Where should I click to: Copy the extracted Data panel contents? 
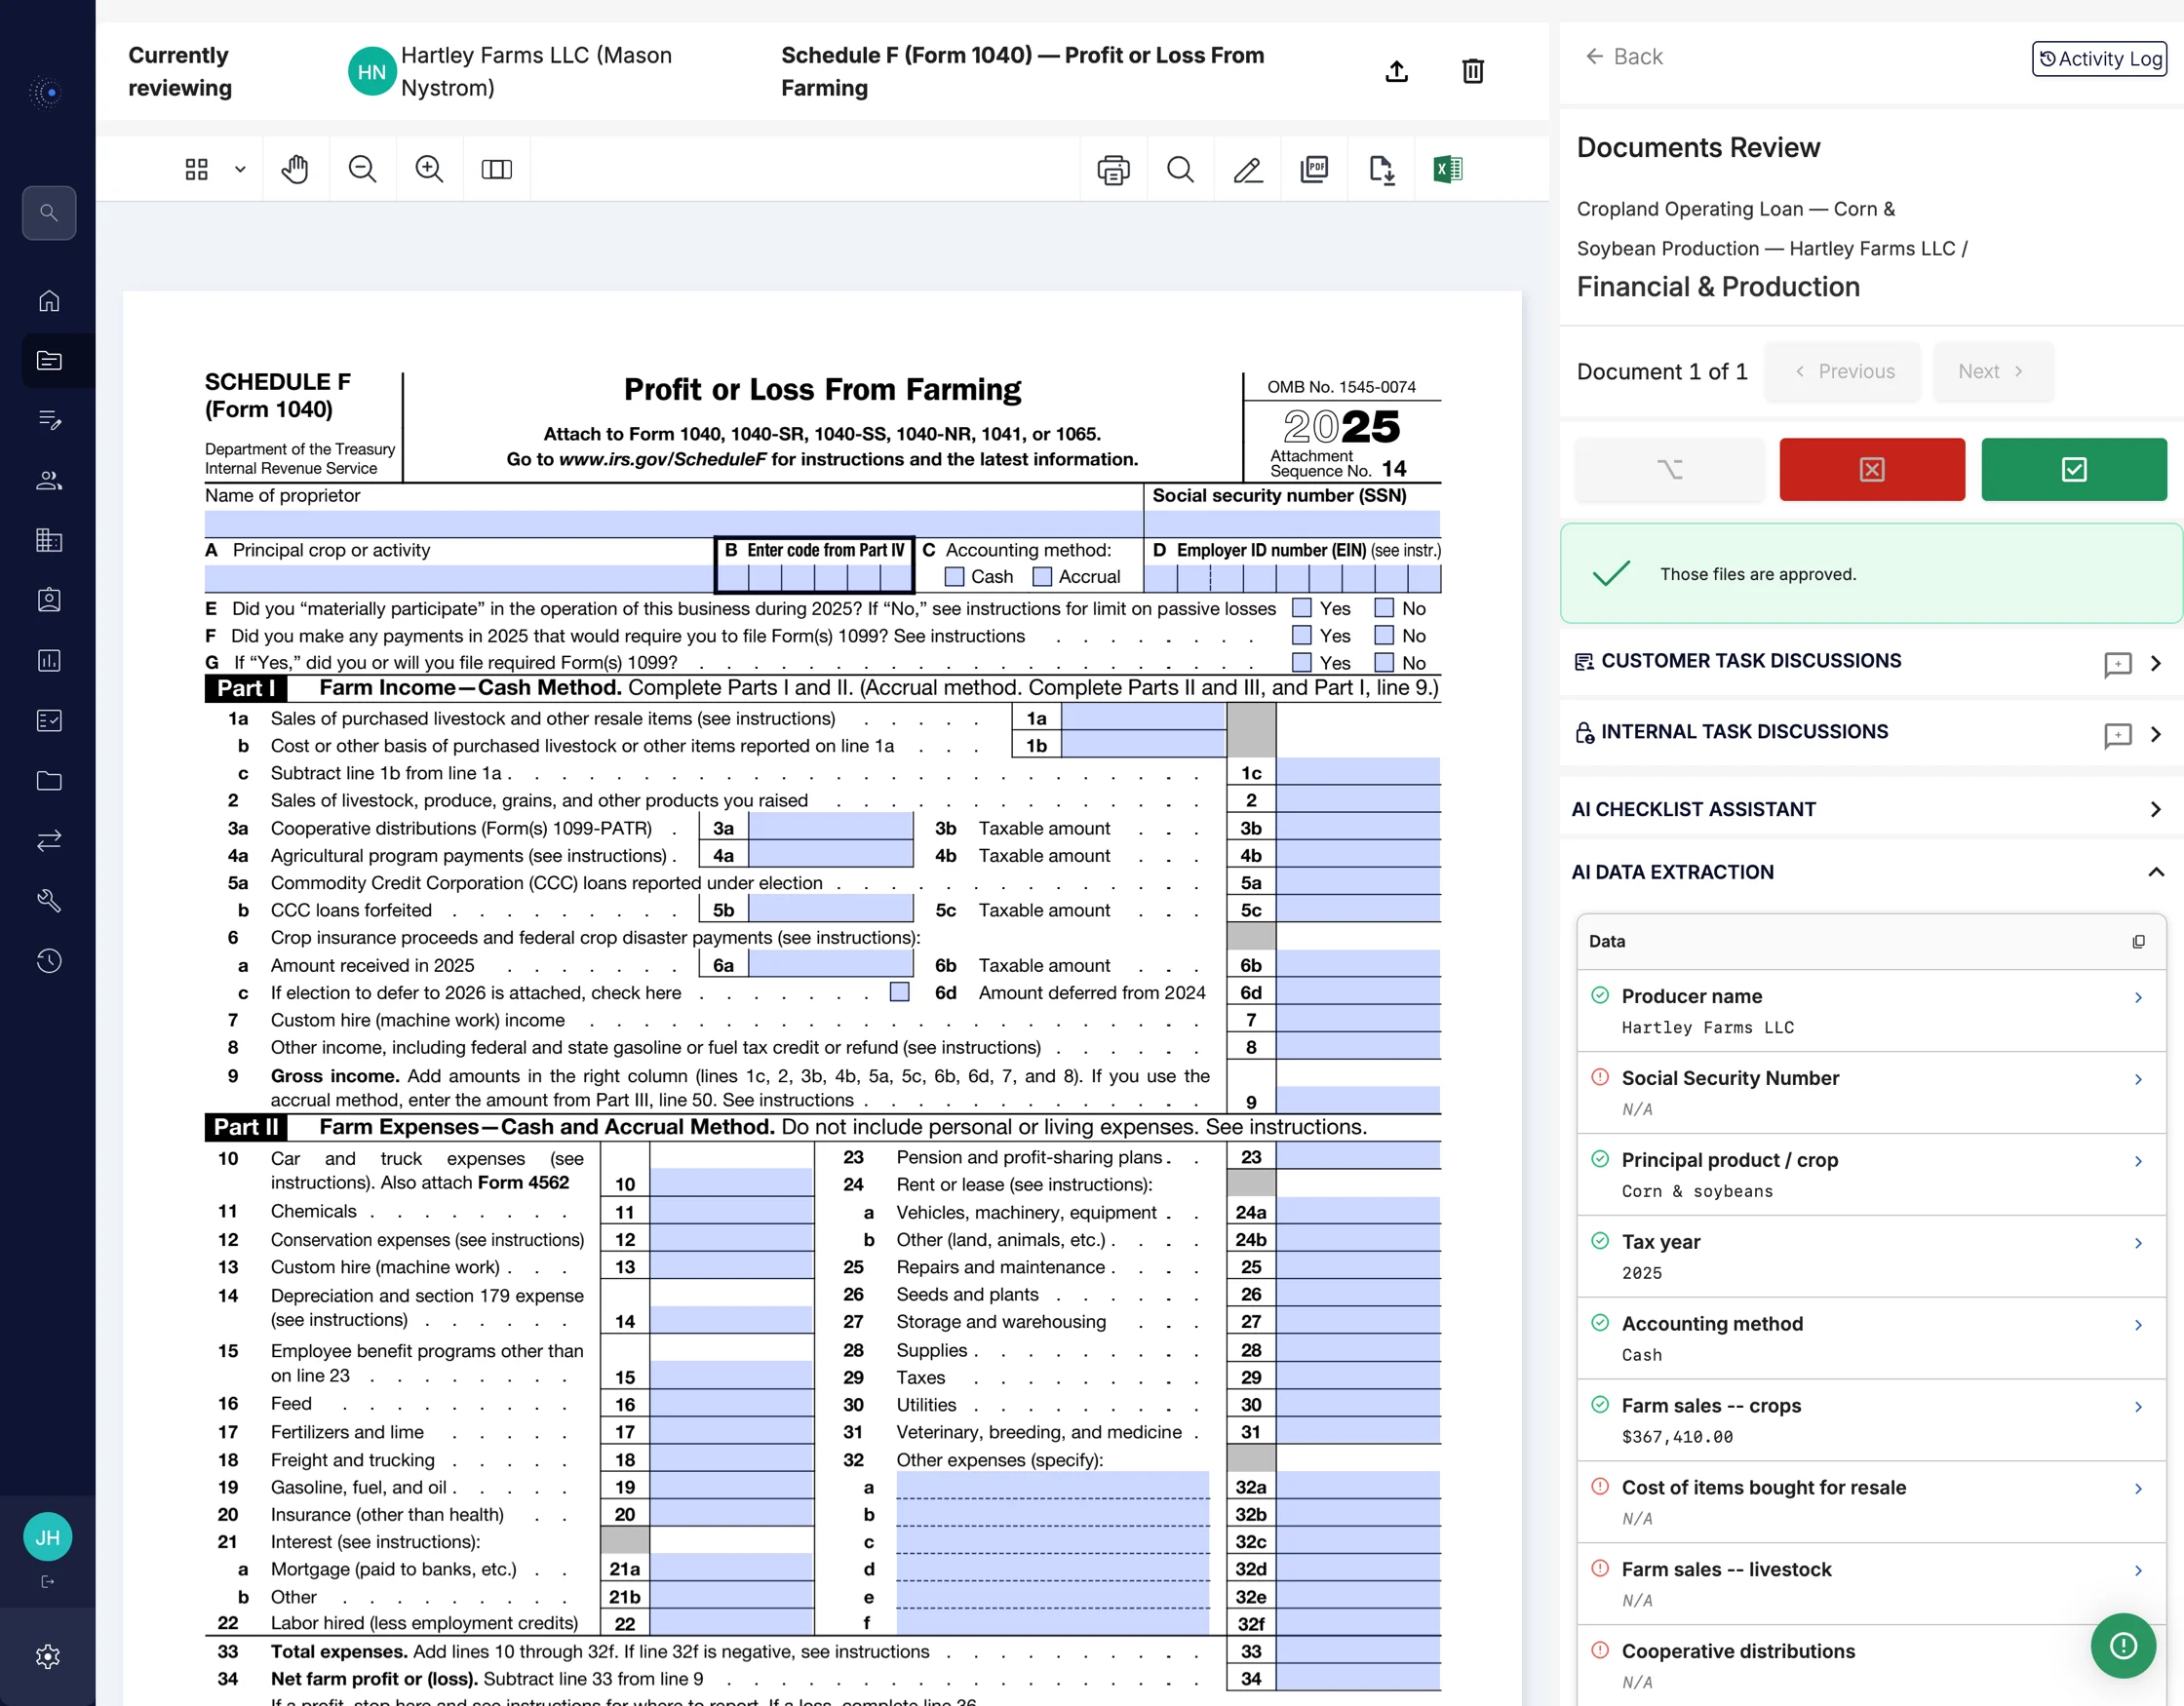2138,941
